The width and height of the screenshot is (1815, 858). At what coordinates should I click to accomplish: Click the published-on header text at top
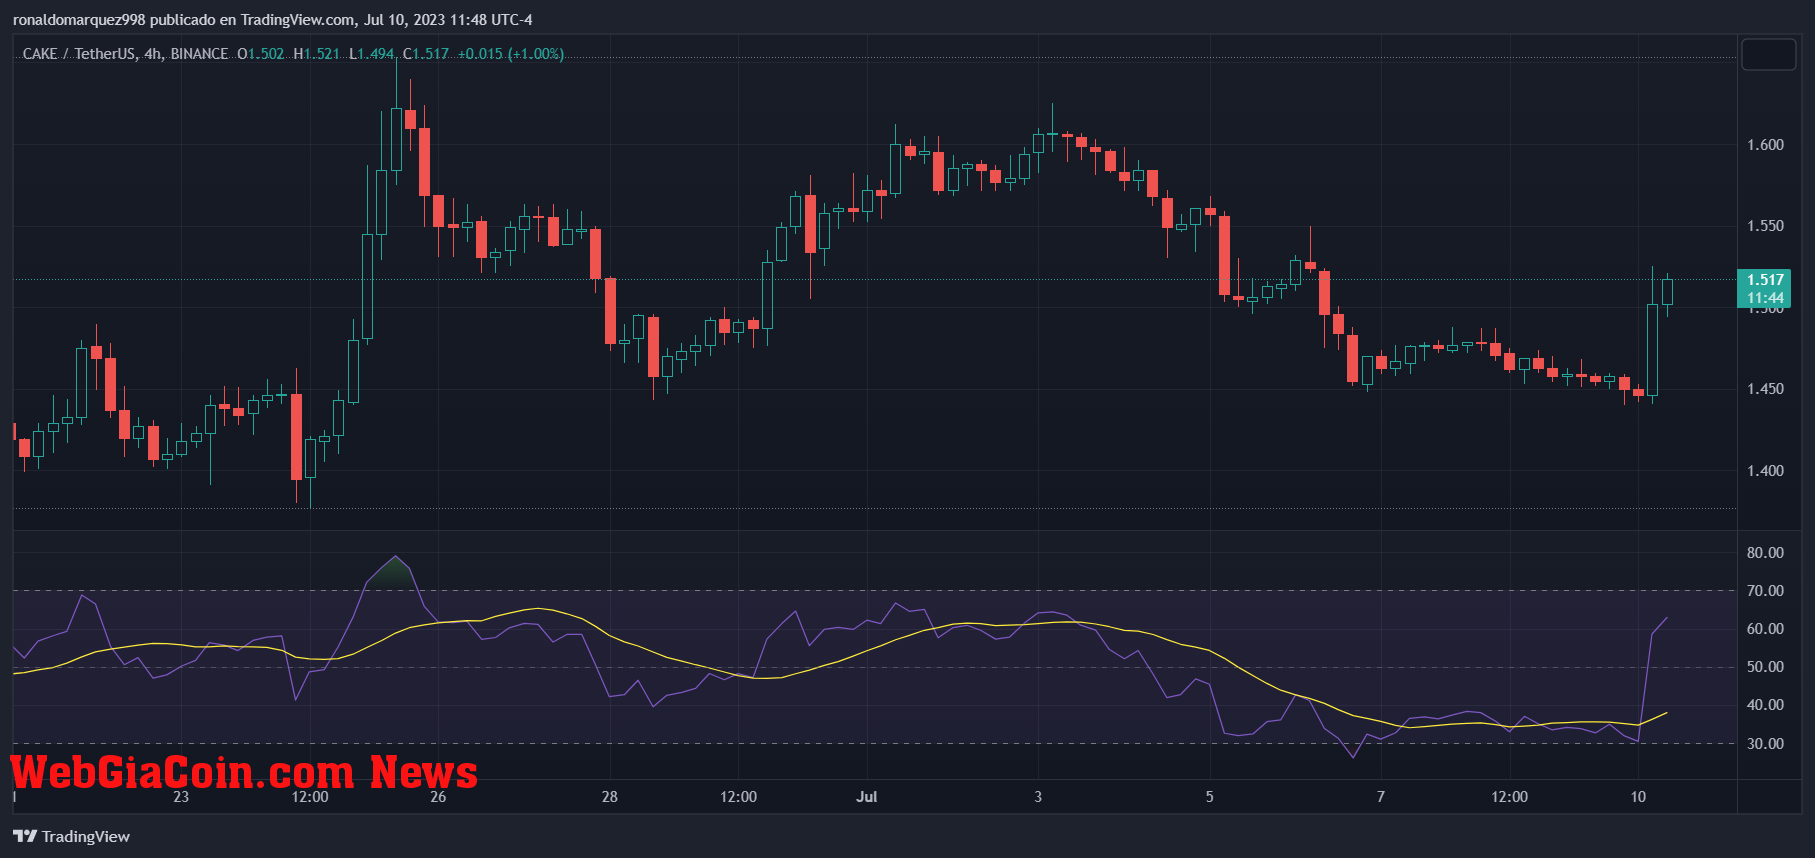(x=272, y=20)
